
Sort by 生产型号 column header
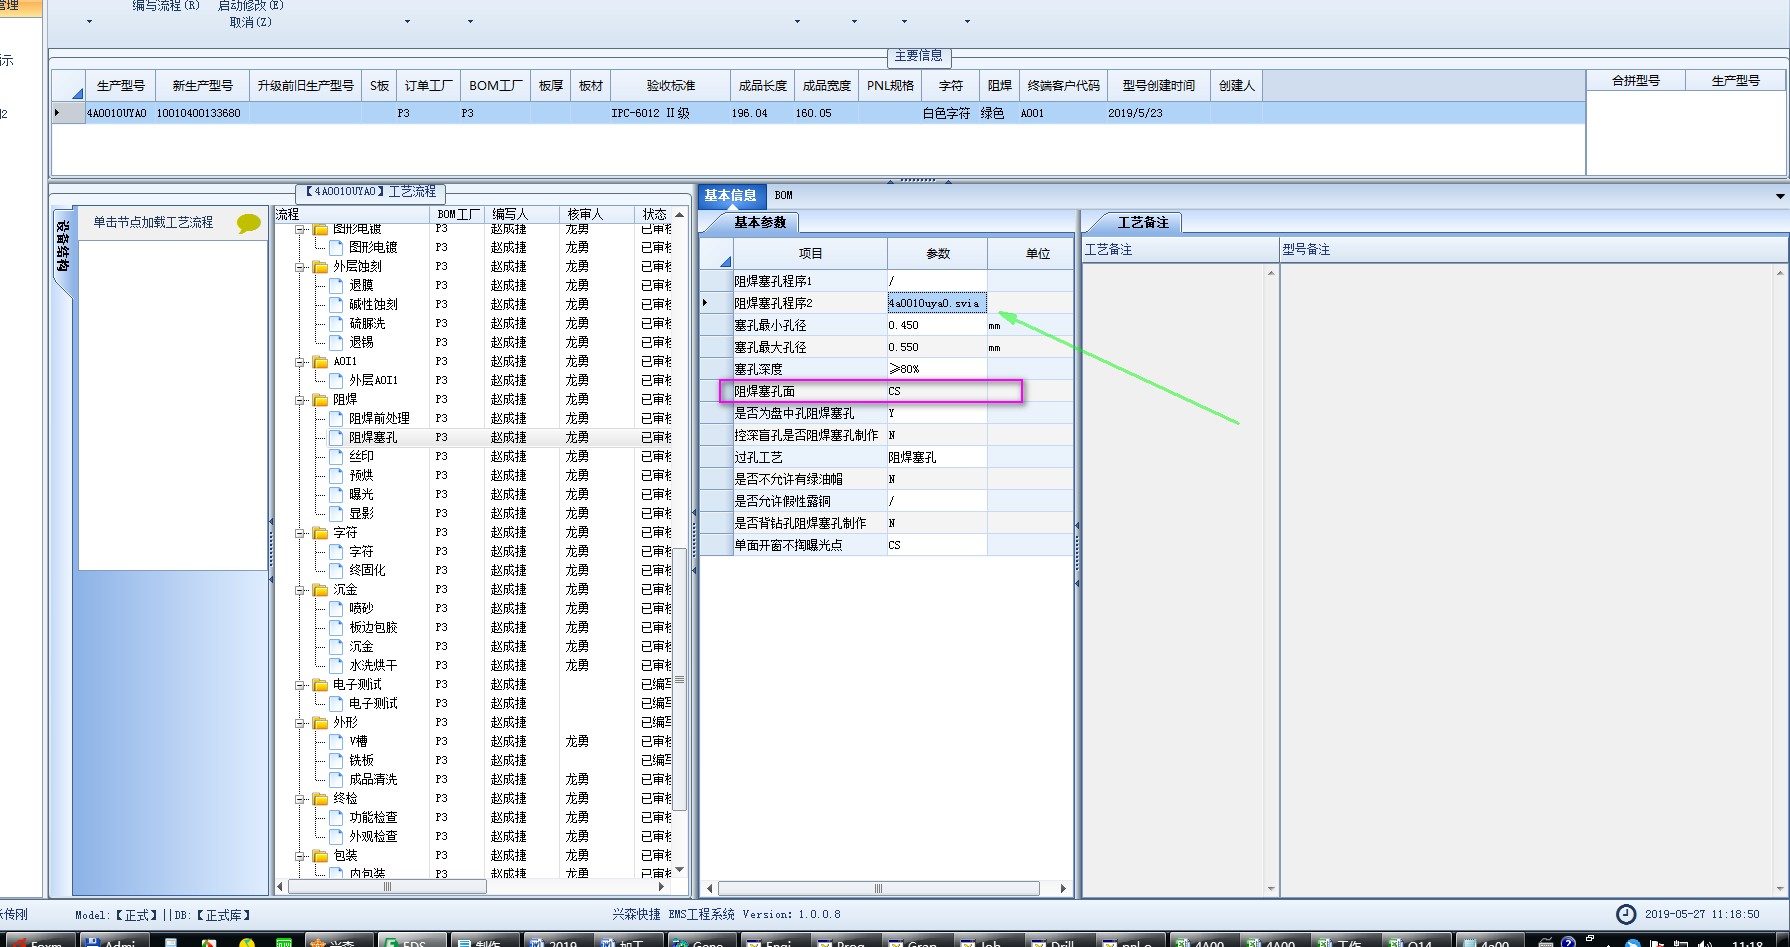tap(120, 86)
